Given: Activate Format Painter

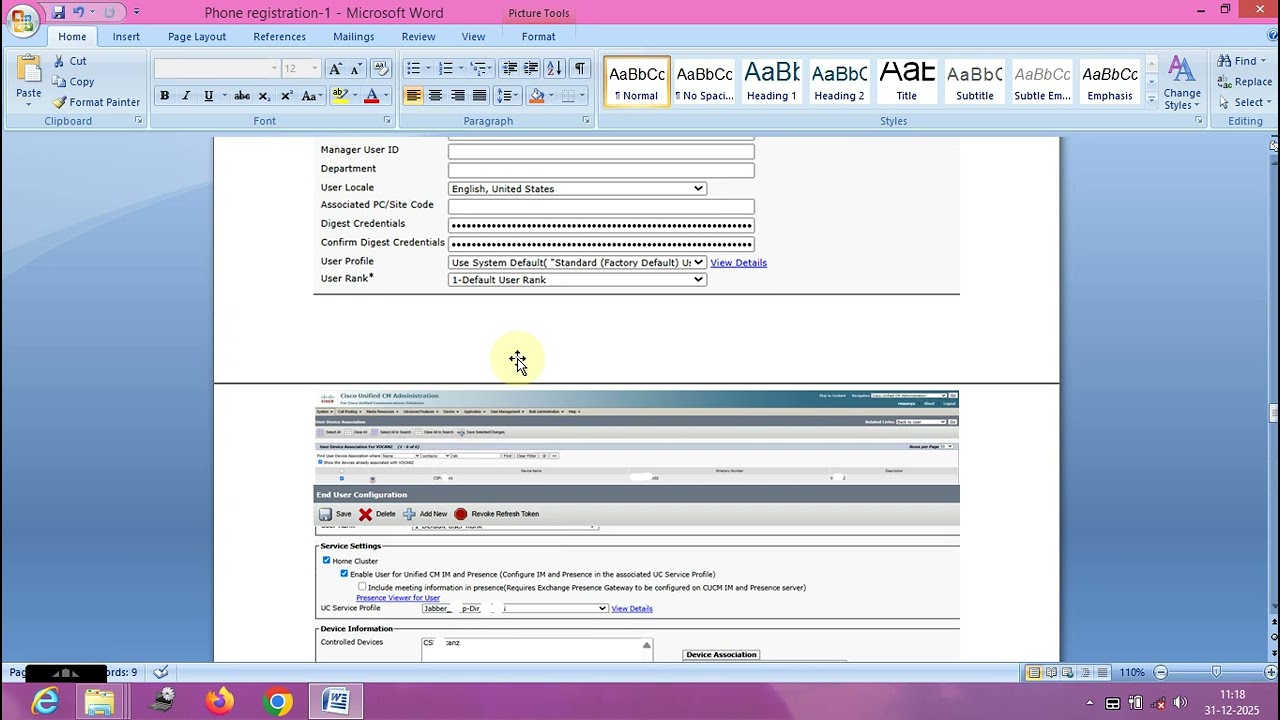Looking at the screenshot, I should point(96,102).
